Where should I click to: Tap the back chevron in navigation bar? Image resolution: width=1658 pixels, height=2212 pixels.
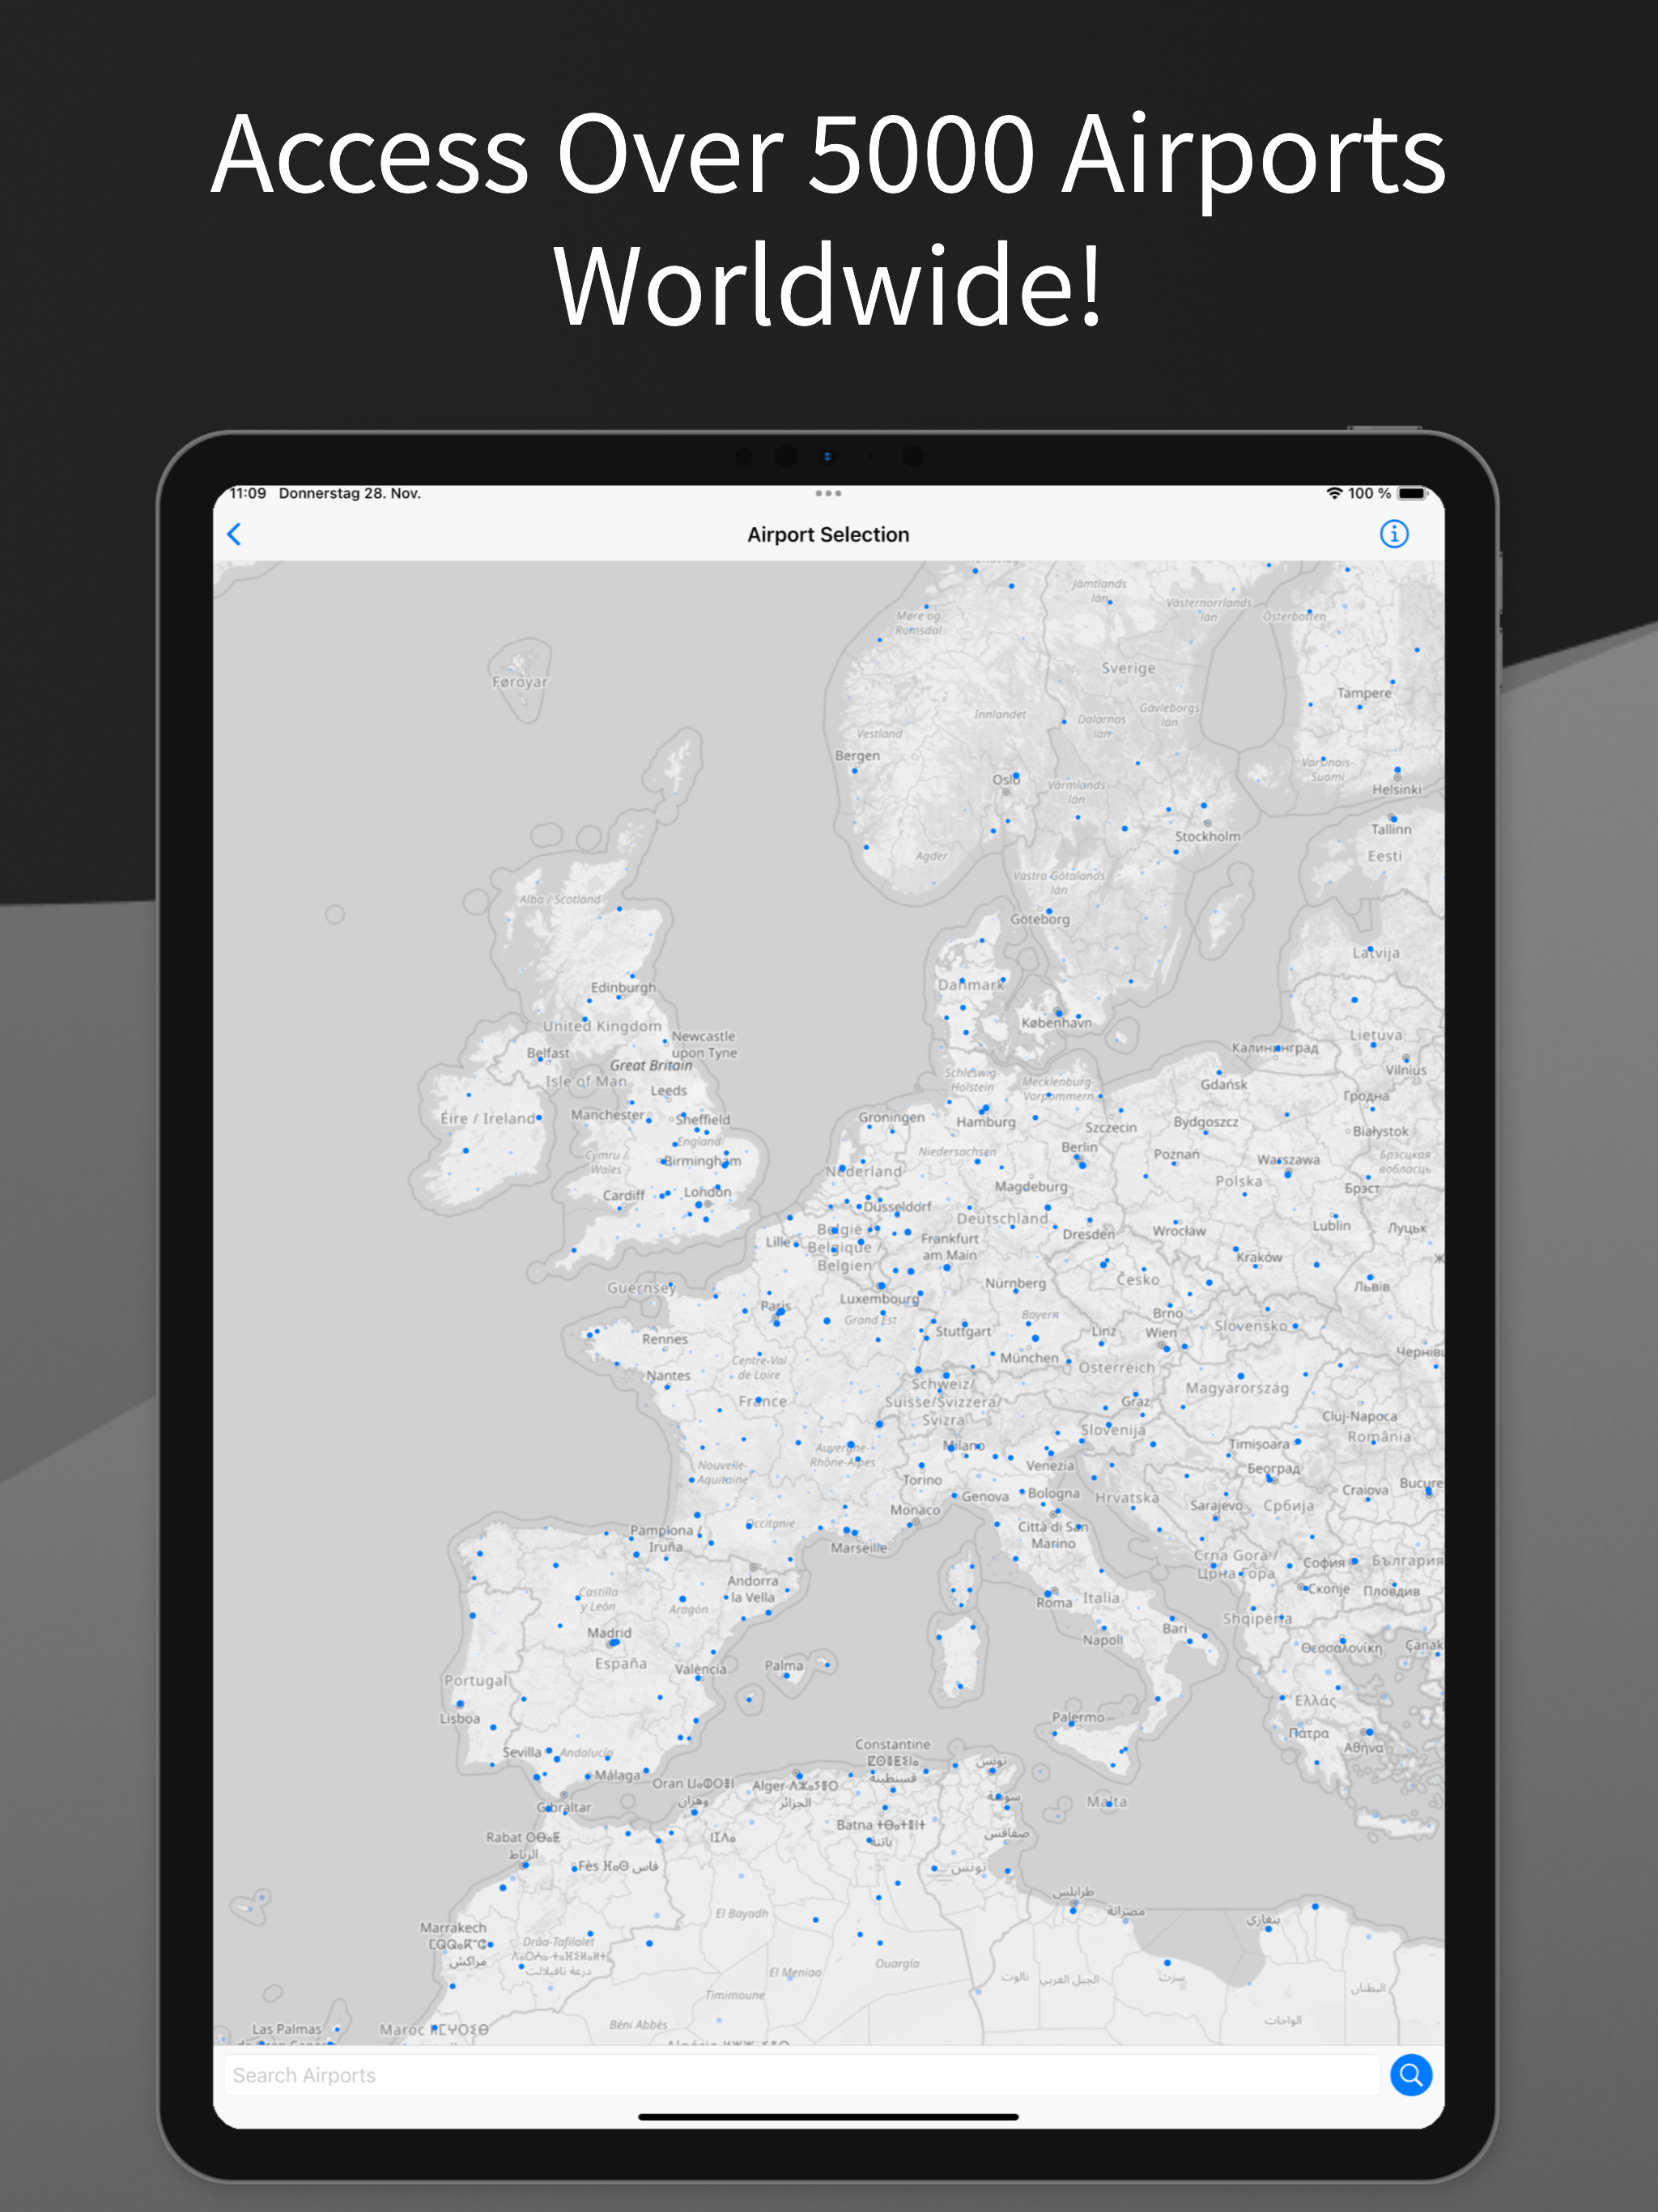pos(234,534)
